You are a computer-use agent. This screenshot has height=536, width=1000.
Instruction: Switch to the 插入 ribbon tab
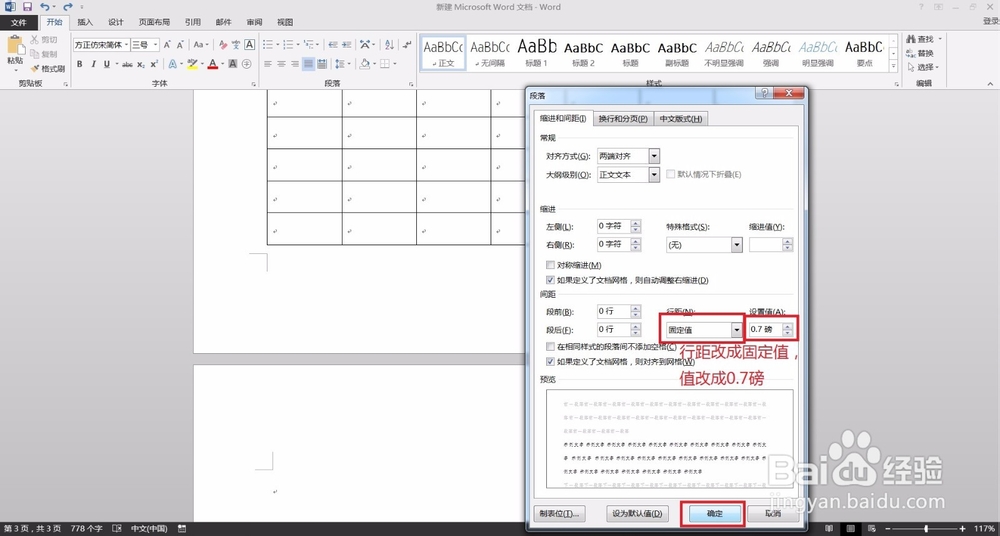pyautogui.click(x=85, y=22)
